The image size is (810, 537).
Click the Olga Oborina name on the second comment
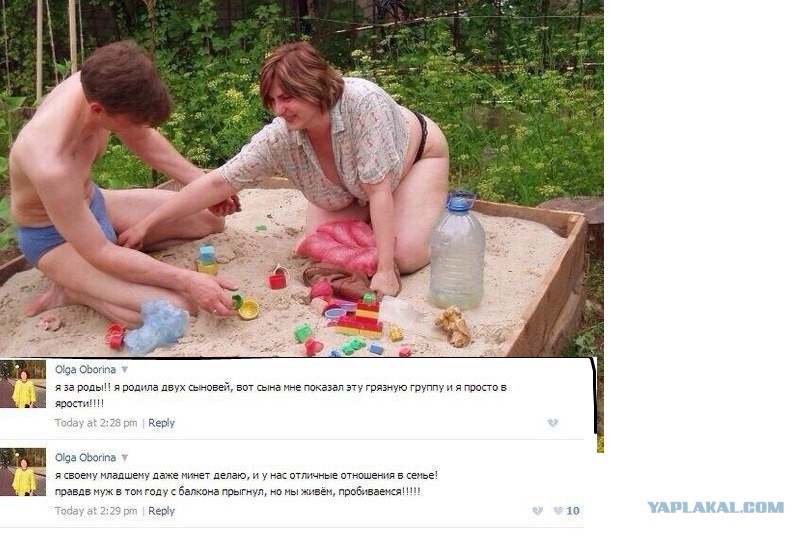[x=85, y=458]
